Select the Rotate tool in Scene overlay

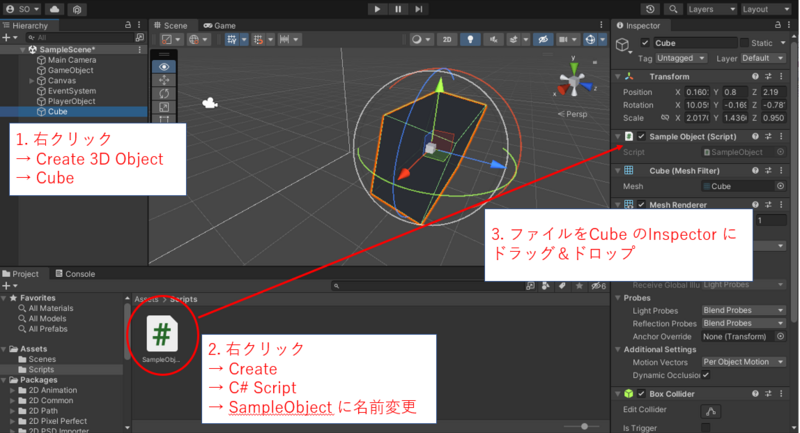point(164,93)
